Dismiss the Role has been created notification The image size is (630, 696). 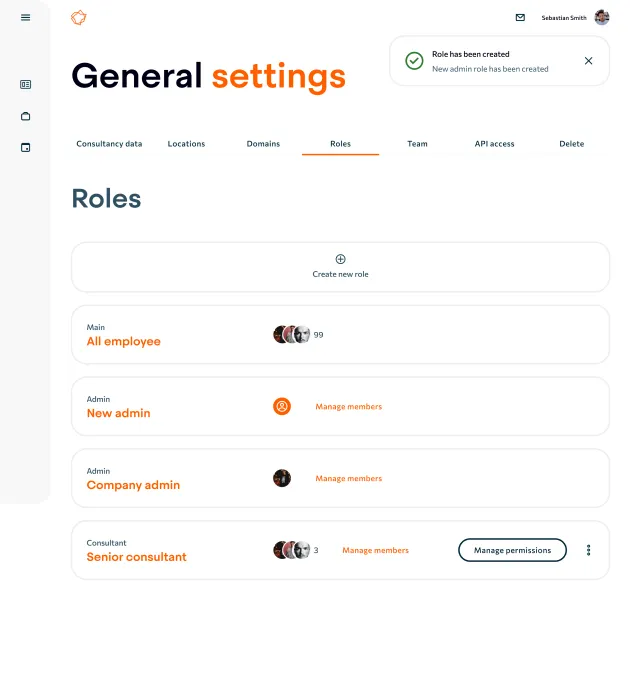tap(588, 61)
